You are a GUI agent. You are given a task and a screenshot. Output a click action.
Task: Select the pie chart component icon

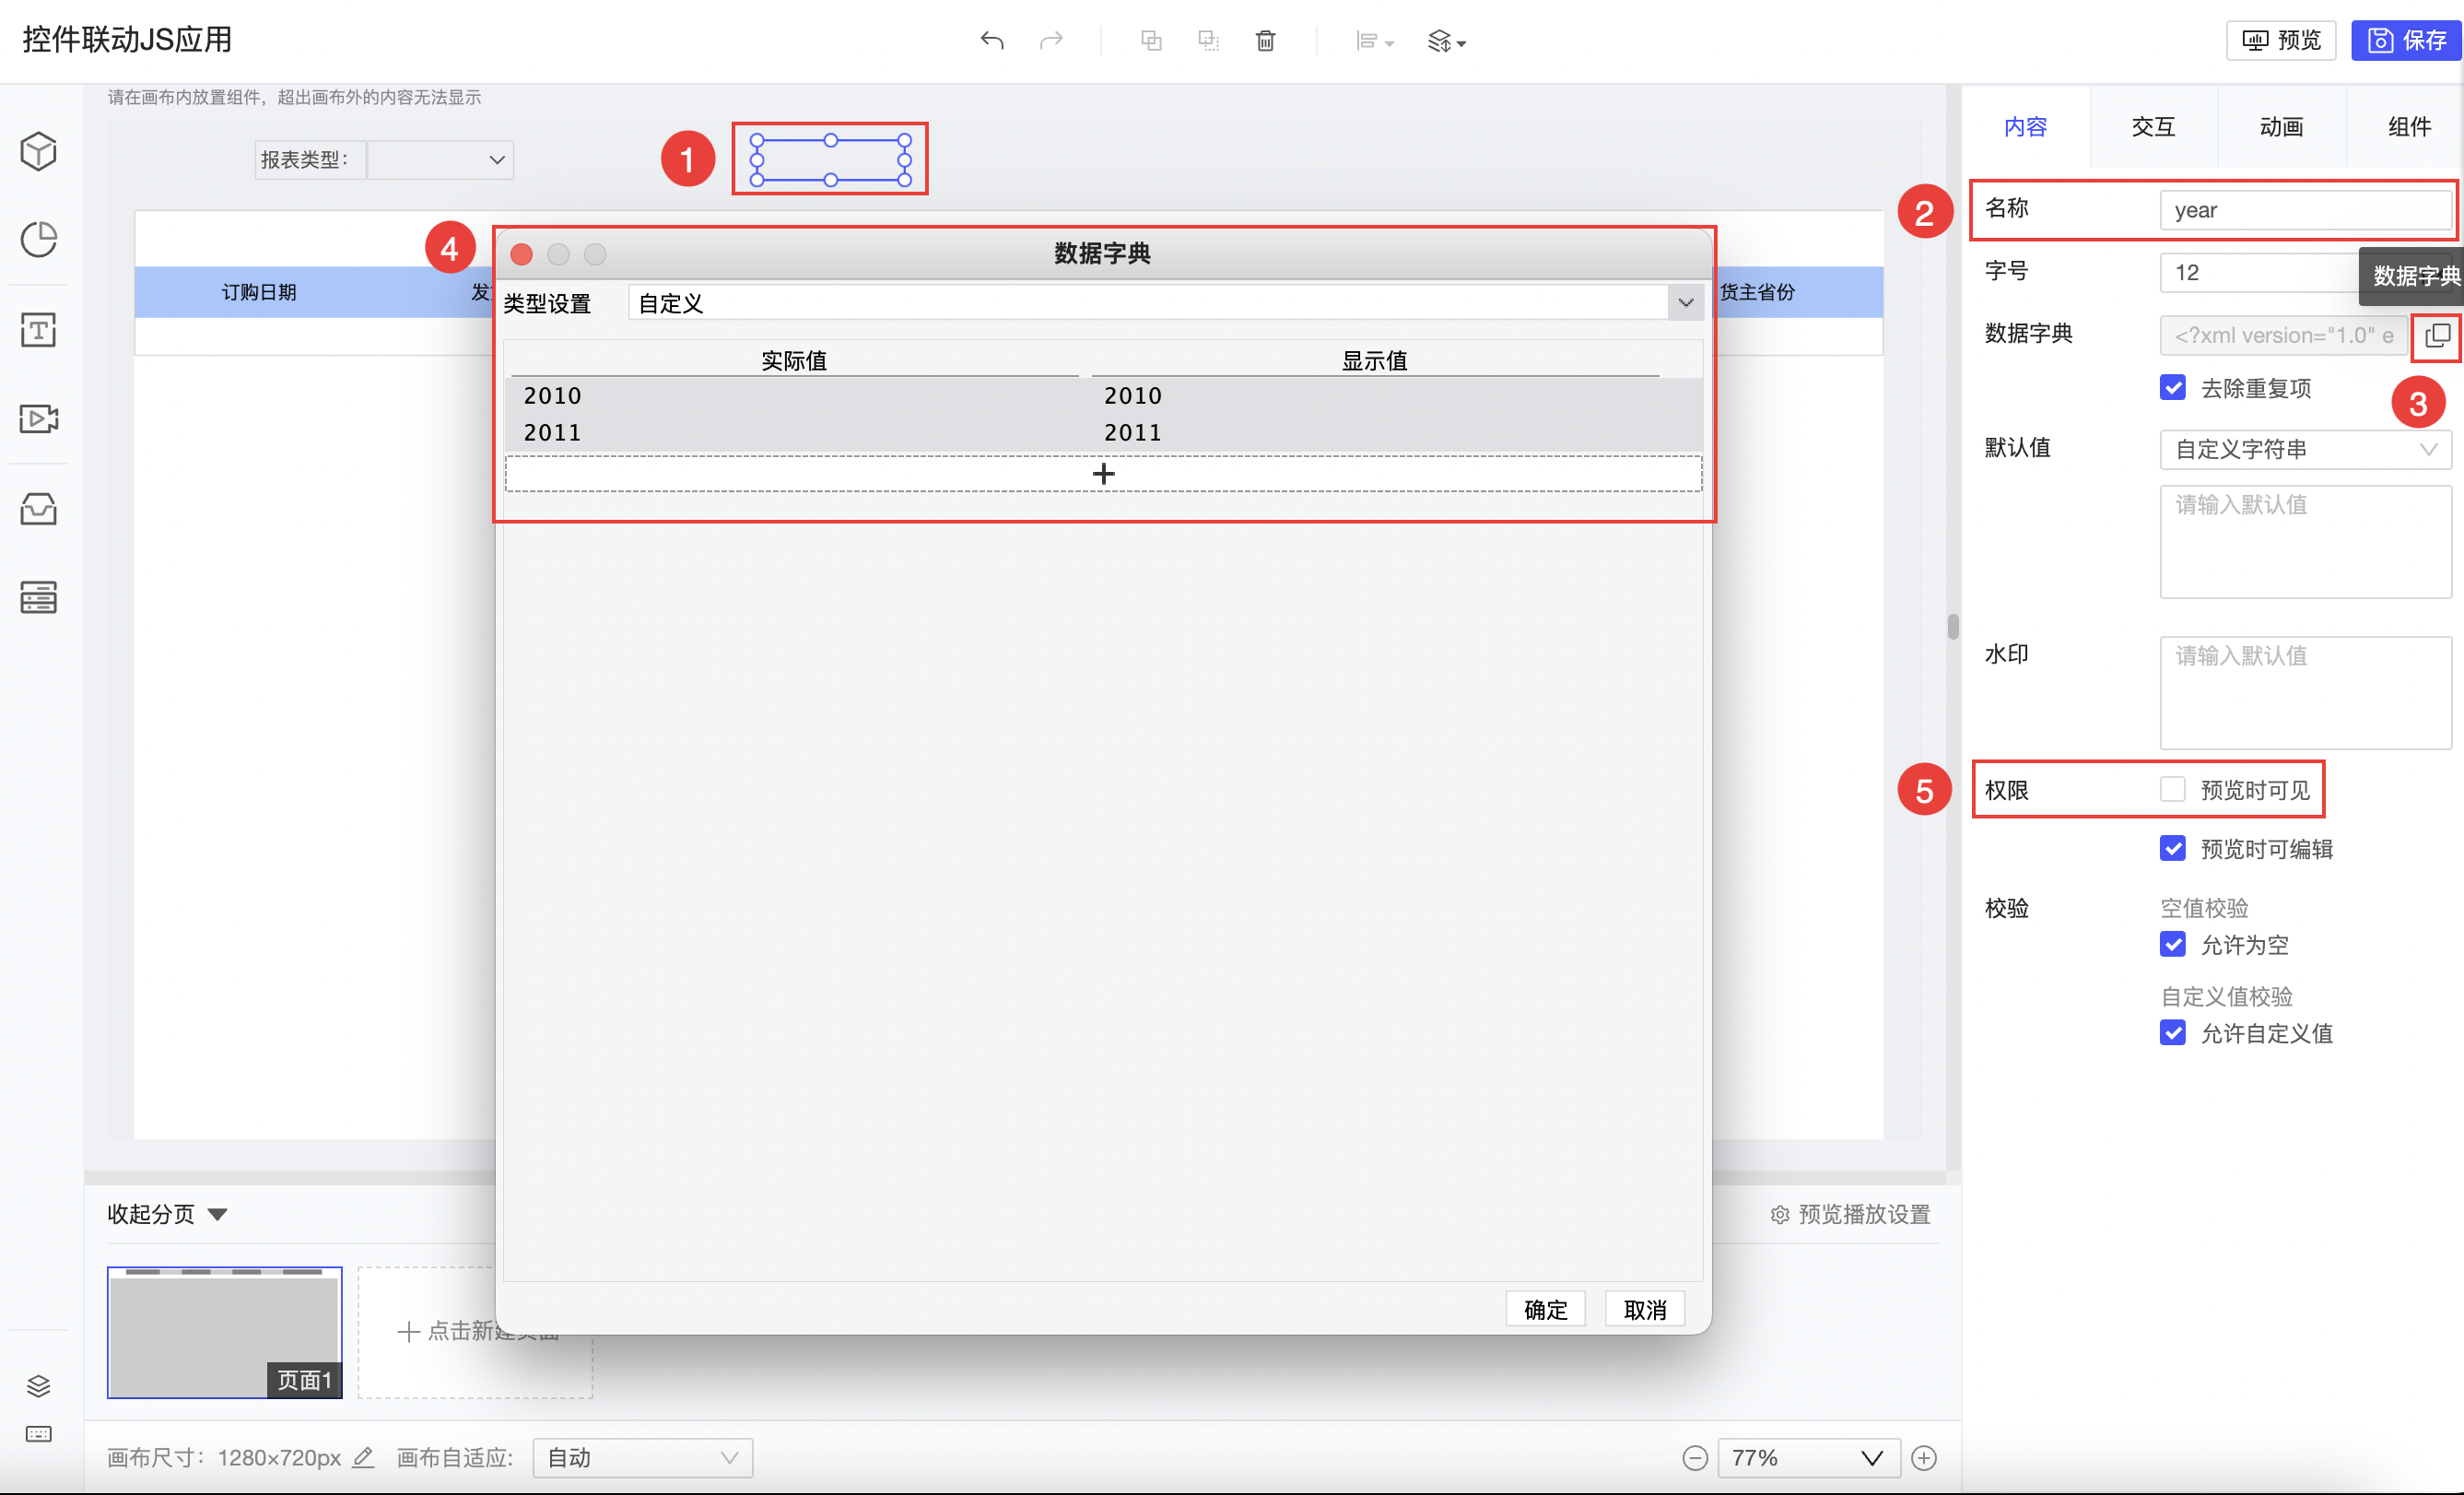pos(38,239)
